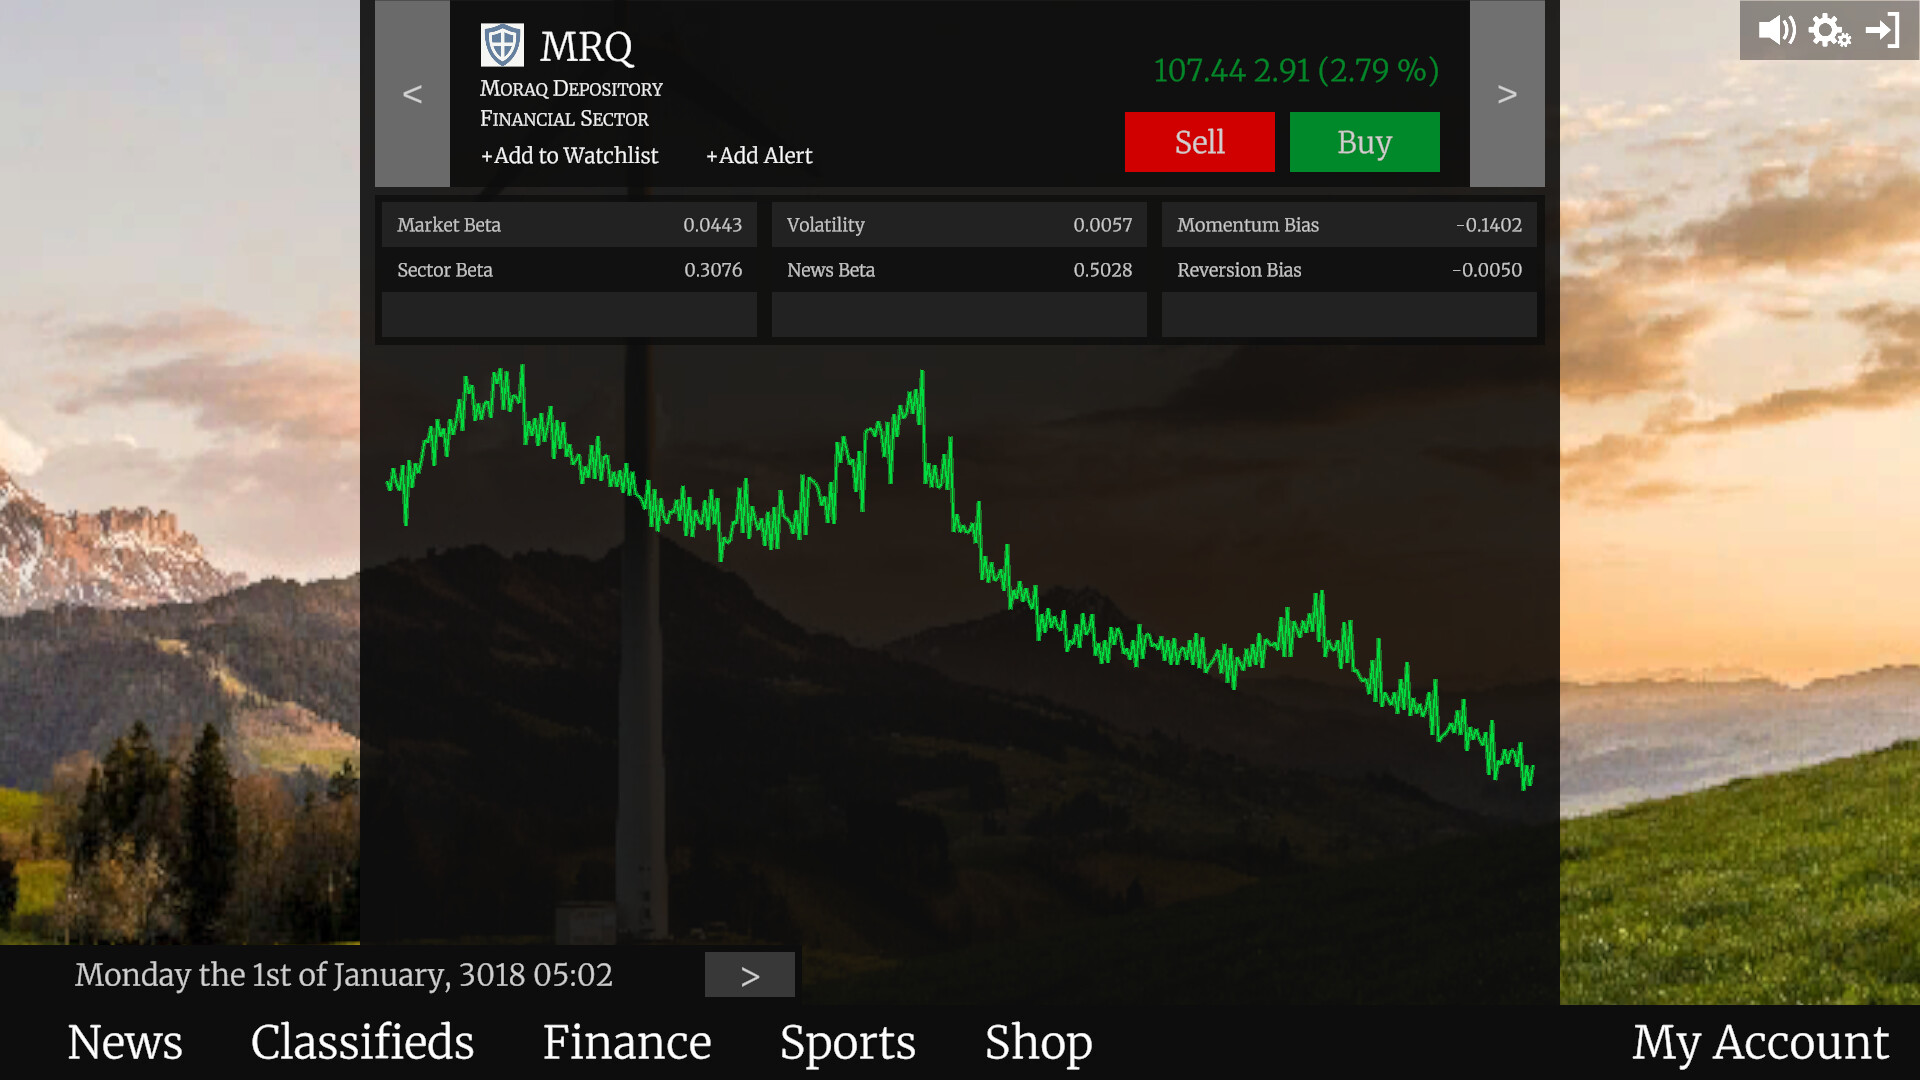Select the Market Beta statistic row
The width and height of the screenshot is (1920, 1080).
568,224
